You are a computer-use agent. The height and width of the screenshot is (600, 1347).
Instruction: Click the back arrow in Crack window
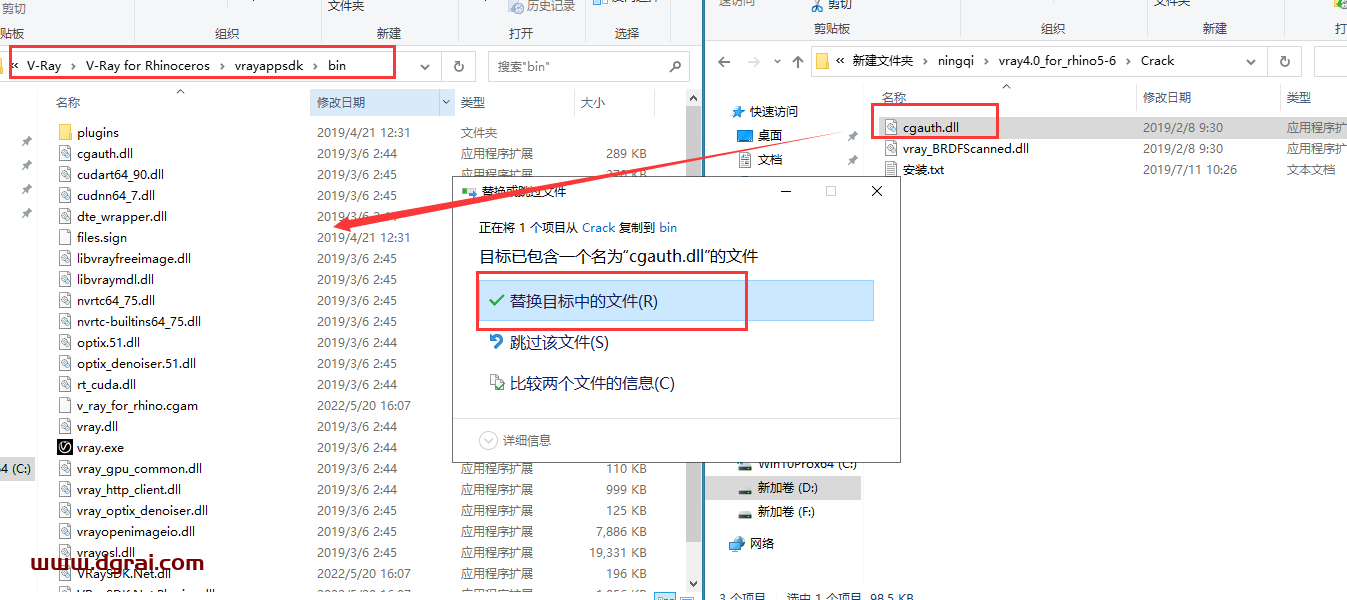pyautogui.click(x=724, y=61)
